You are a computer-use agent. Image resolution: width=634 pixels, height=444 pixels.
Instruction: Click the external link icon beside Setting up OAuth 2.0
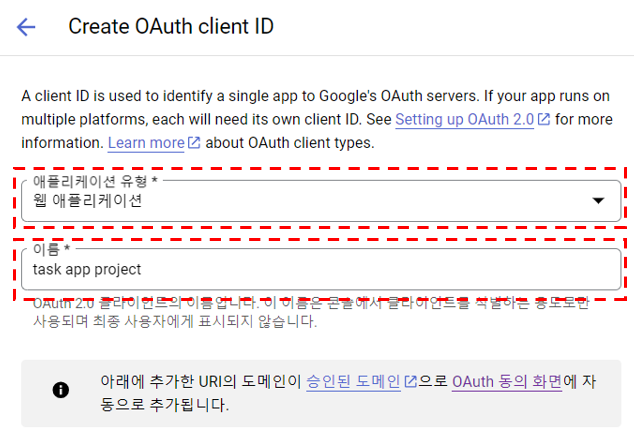coord(543,119)
